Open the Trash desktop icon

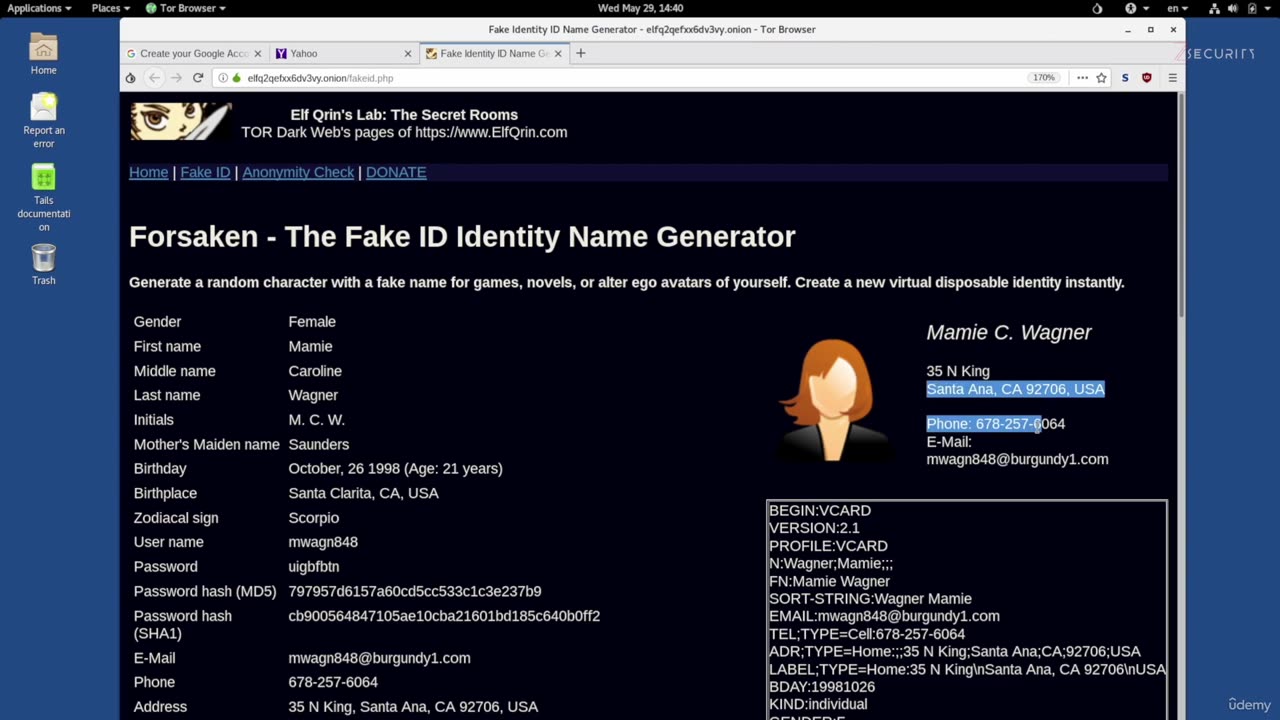pyautogui.click(x=43, y=264)
